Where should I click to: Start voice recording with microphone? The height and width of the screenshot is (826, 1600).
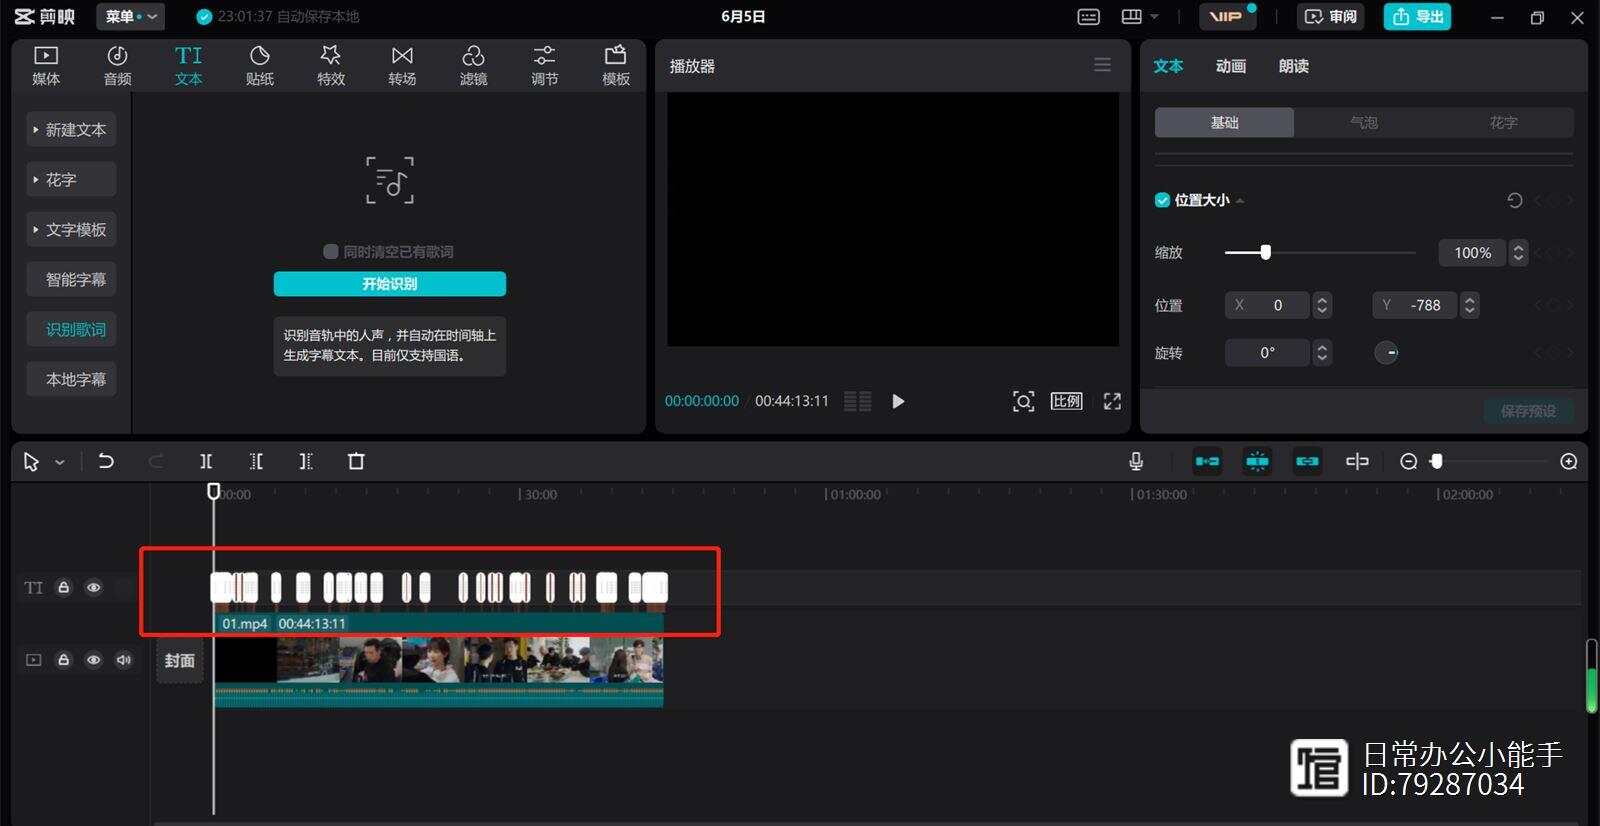[x=1136, y=461]
